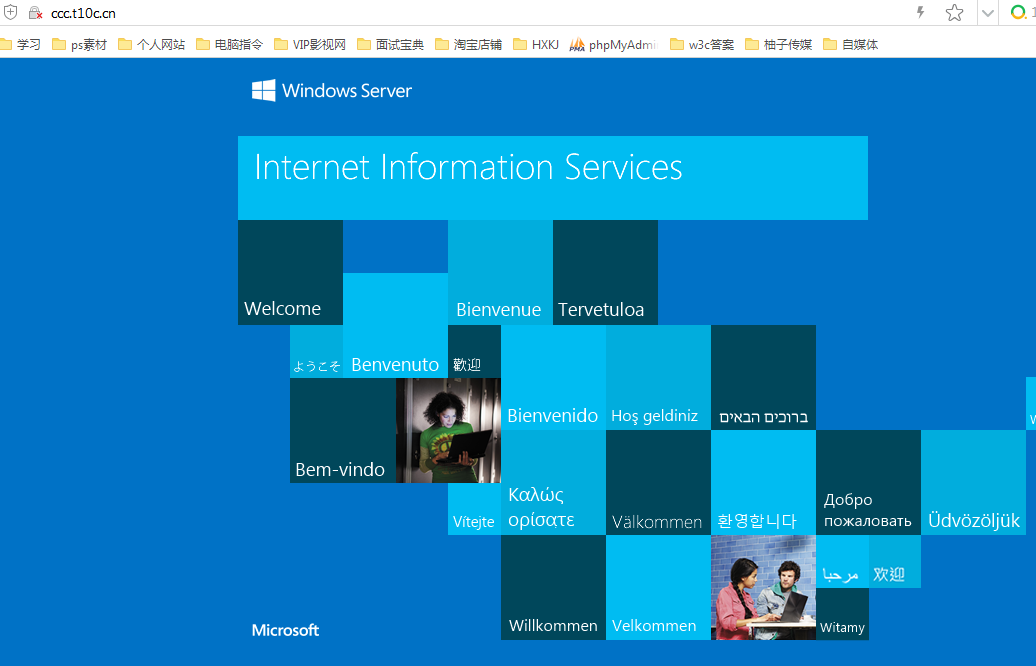The image size is (1036, 666).
Task: Click the مرحبا tile
Action: [x=842, y=561]
